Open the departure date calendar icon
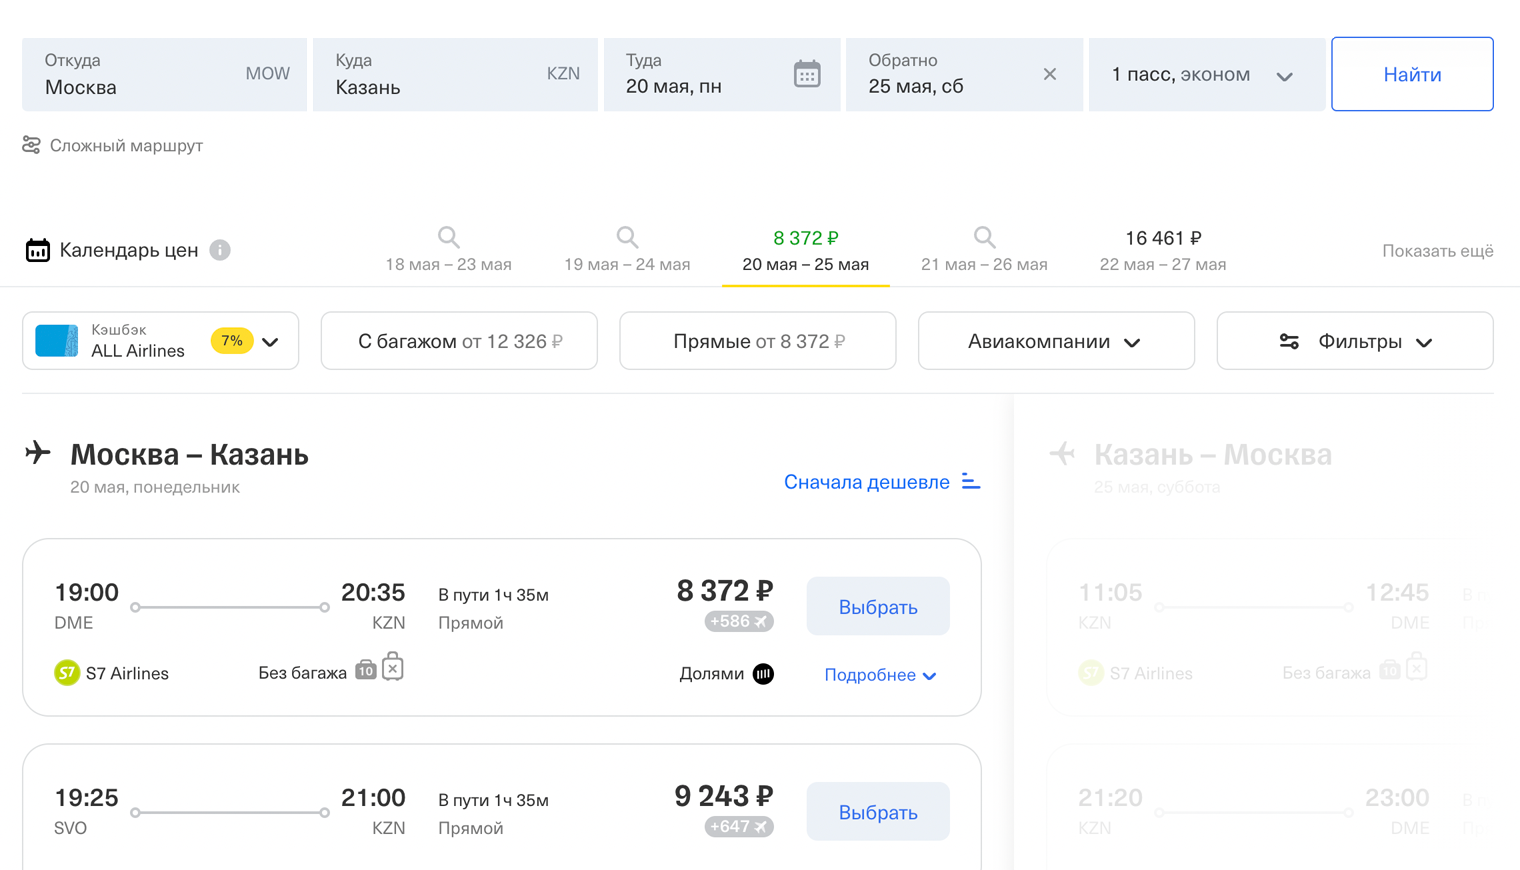The image size is (1520, 870). [x=807, y=74]
